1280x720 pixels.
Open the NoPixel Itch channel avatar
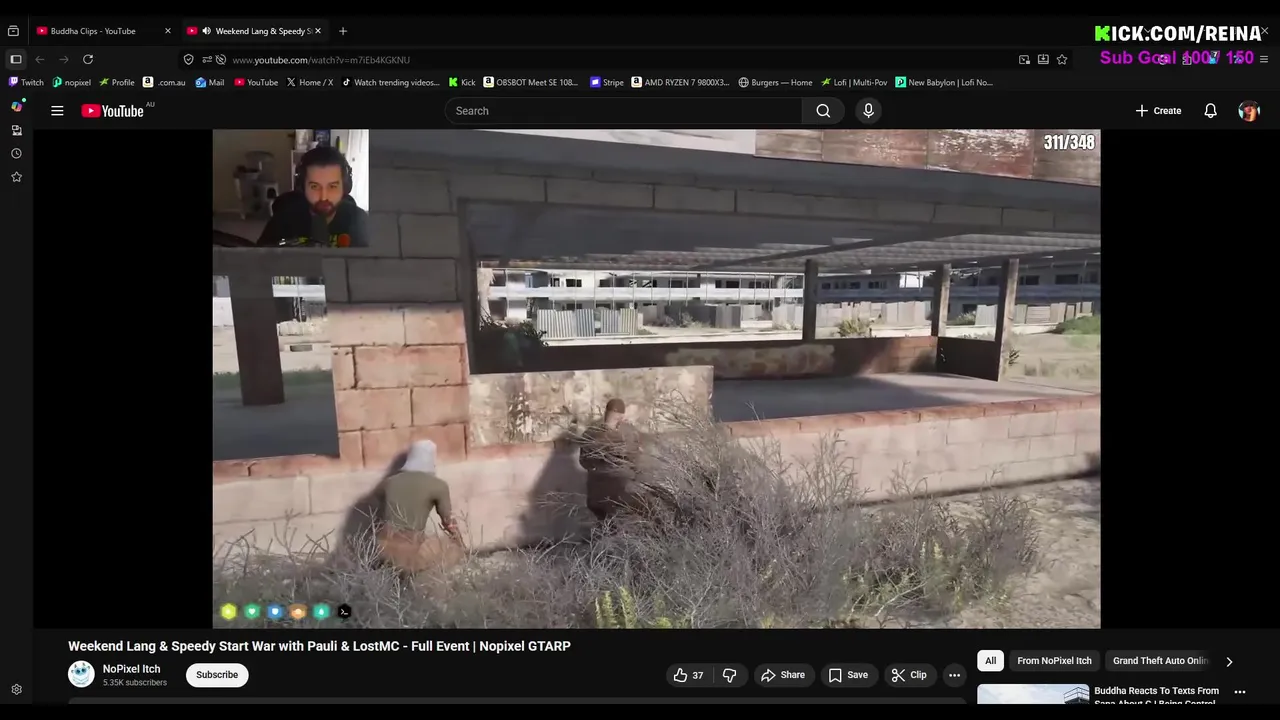[81, 674]
